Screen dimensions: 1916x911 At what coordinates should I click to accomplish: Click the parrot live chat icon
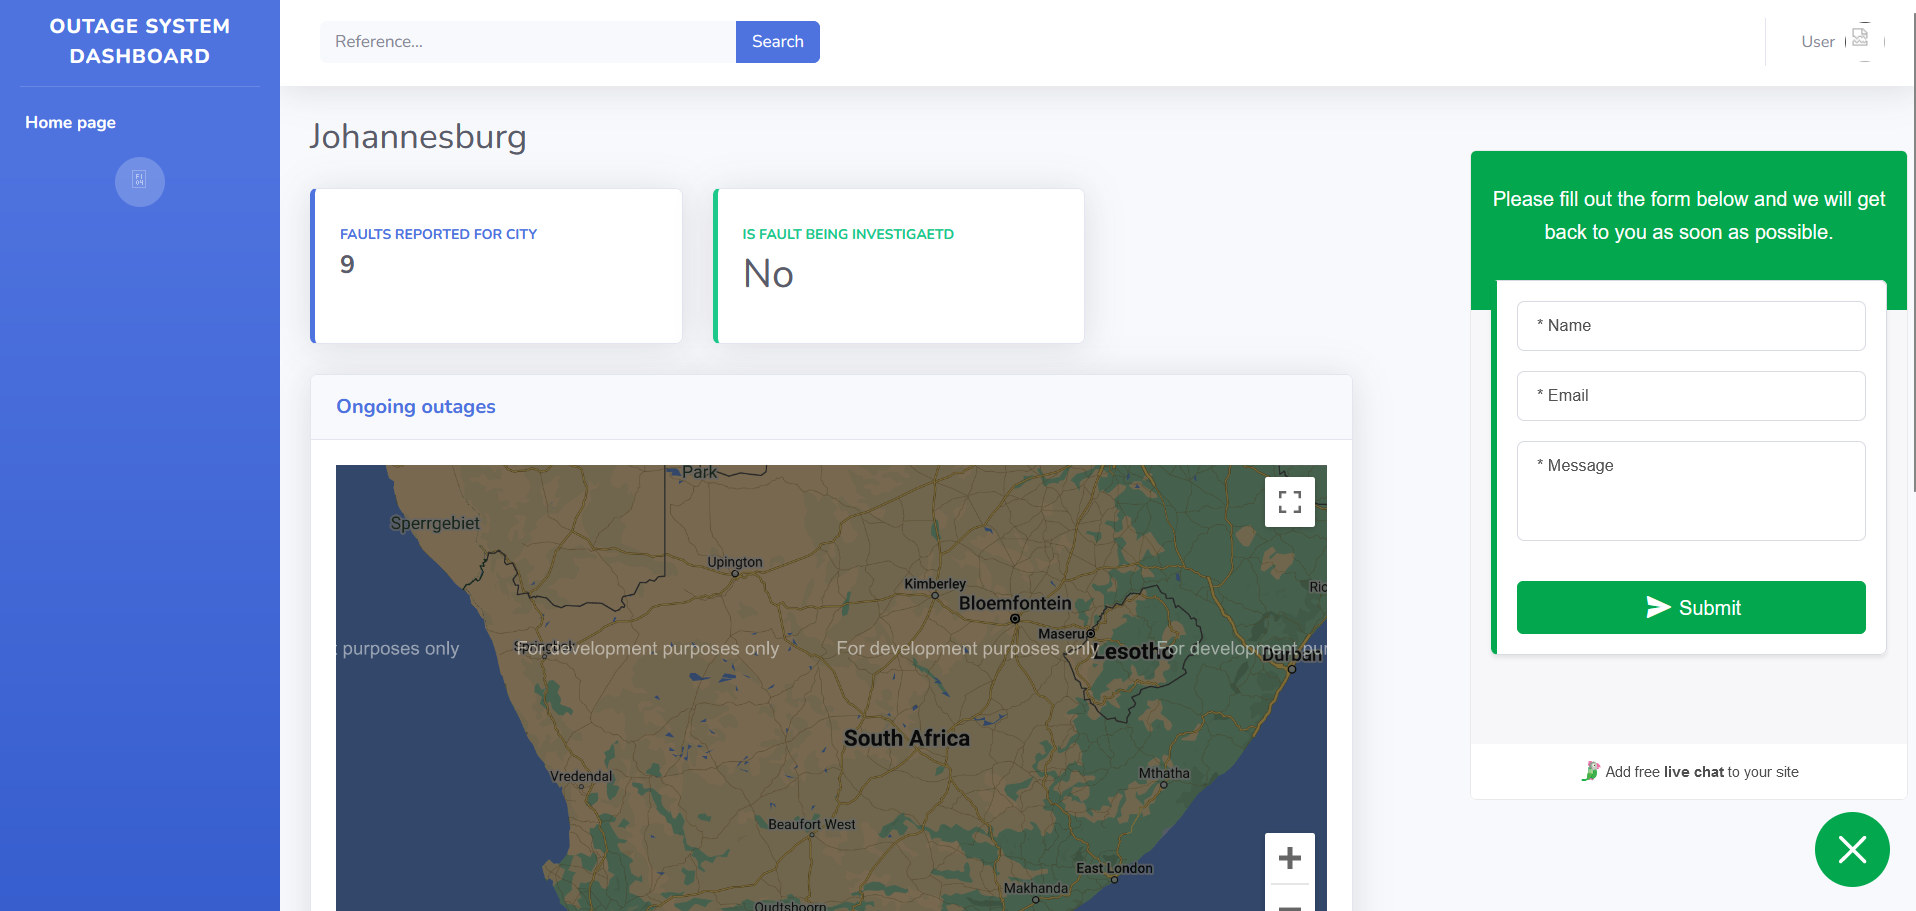(x=1591, y=771)
